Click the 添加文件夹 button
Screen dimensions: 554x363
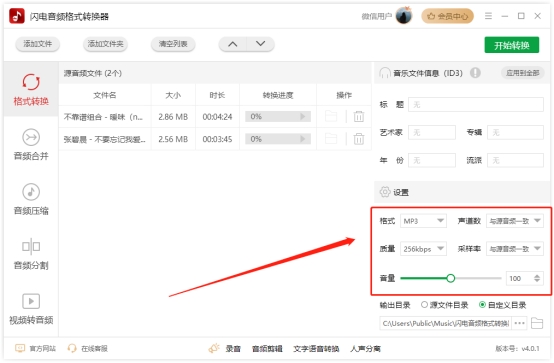105,44
